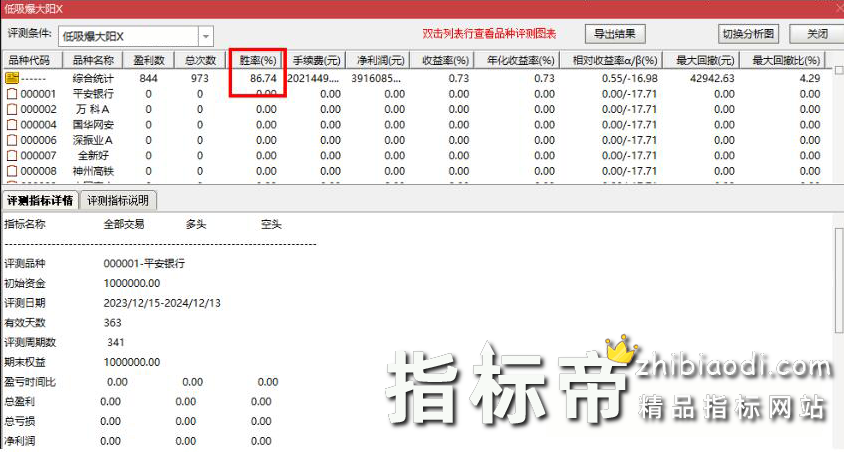The height and width of the screenshot is (452, 844).
Task: Click the document icon for 000007
Action: [x=12, y=156]
